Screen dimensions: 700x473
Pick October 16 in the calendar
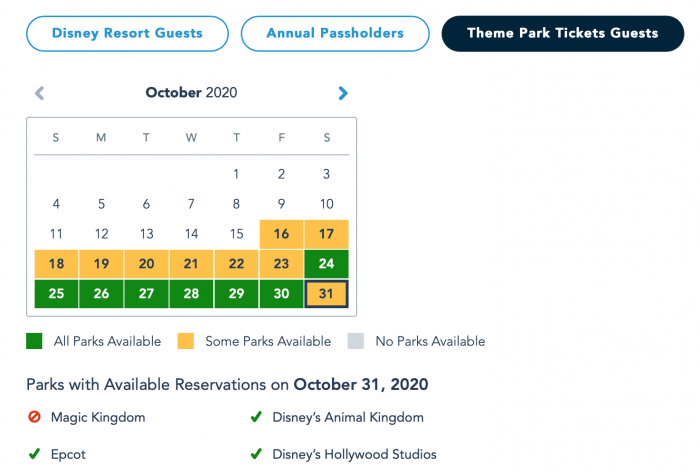(x=281, y=234)
